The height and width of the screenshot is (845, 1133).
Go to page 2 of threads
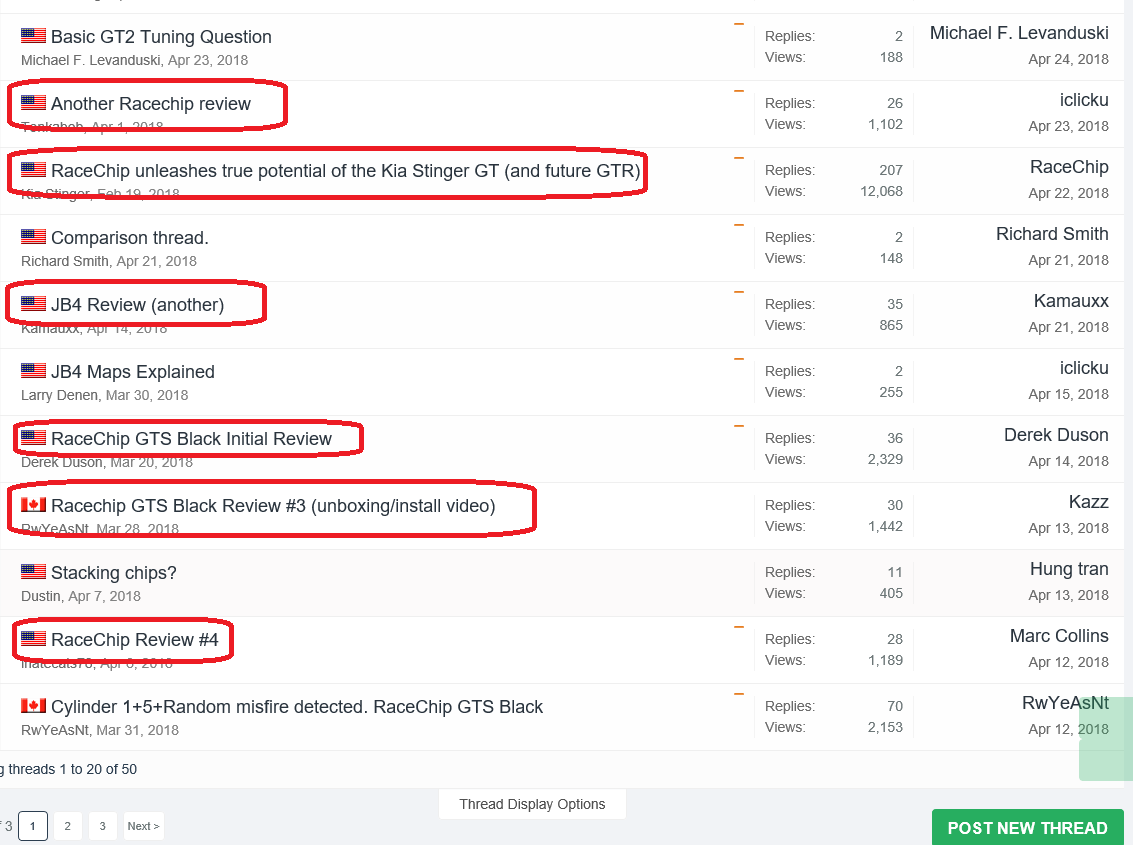coord(67,826)
